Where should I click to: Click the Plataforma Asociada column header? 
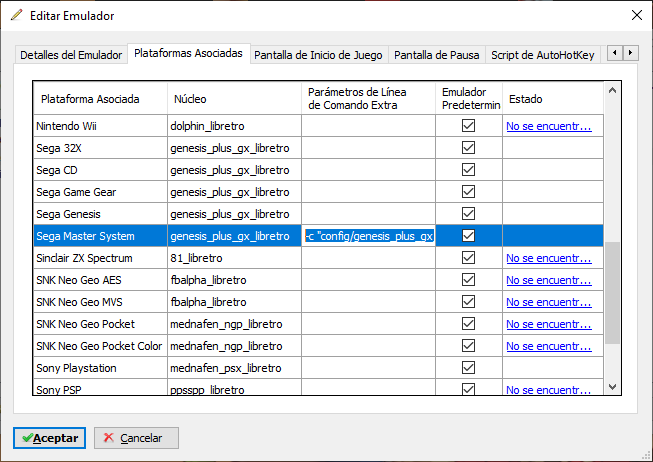[100, 98]
